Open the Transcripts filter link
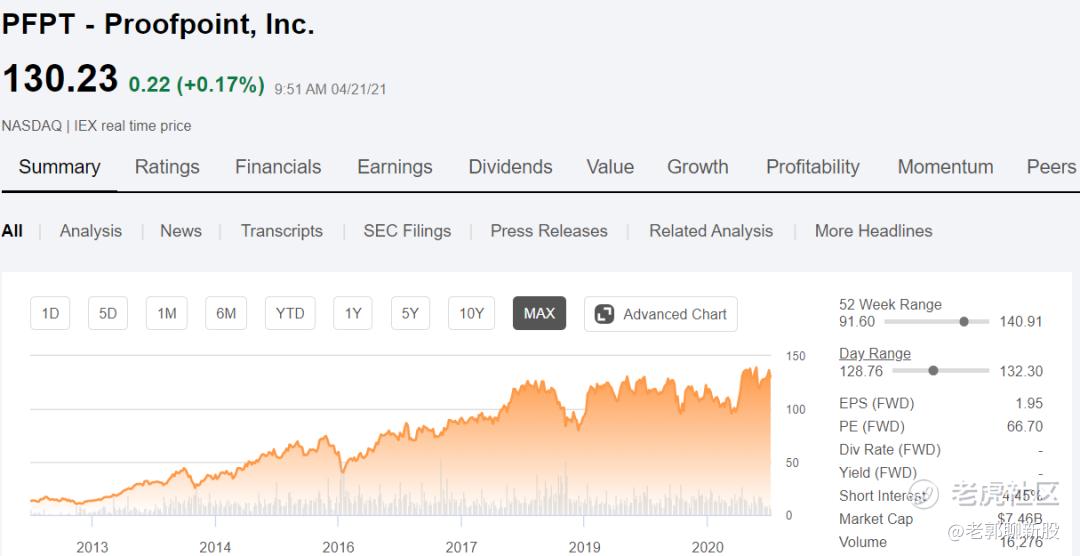Image resolution: width=1080 pixels, height=556 pixels. 282,231
